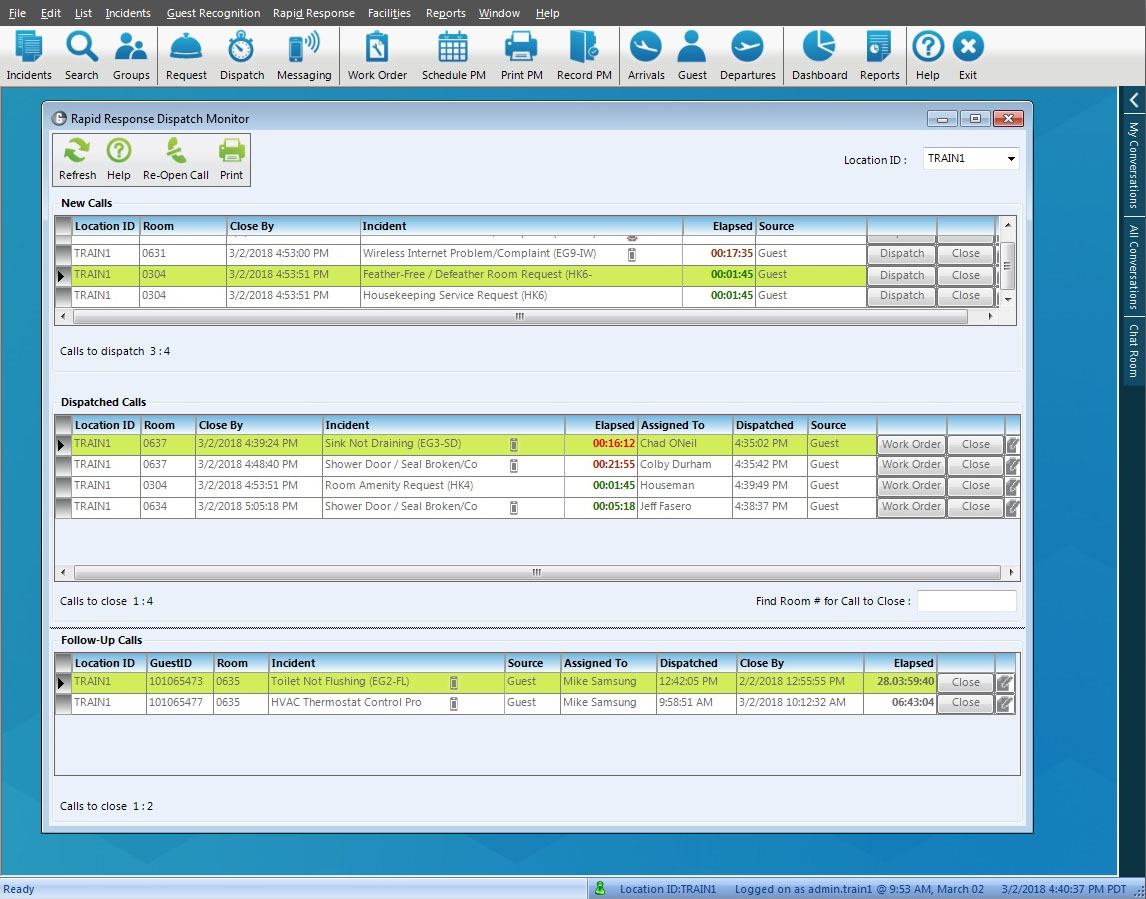The height and width of the screenshot is (899, 1146).
Task: Show guest Arrivals list
Action: tap(646, 55)
